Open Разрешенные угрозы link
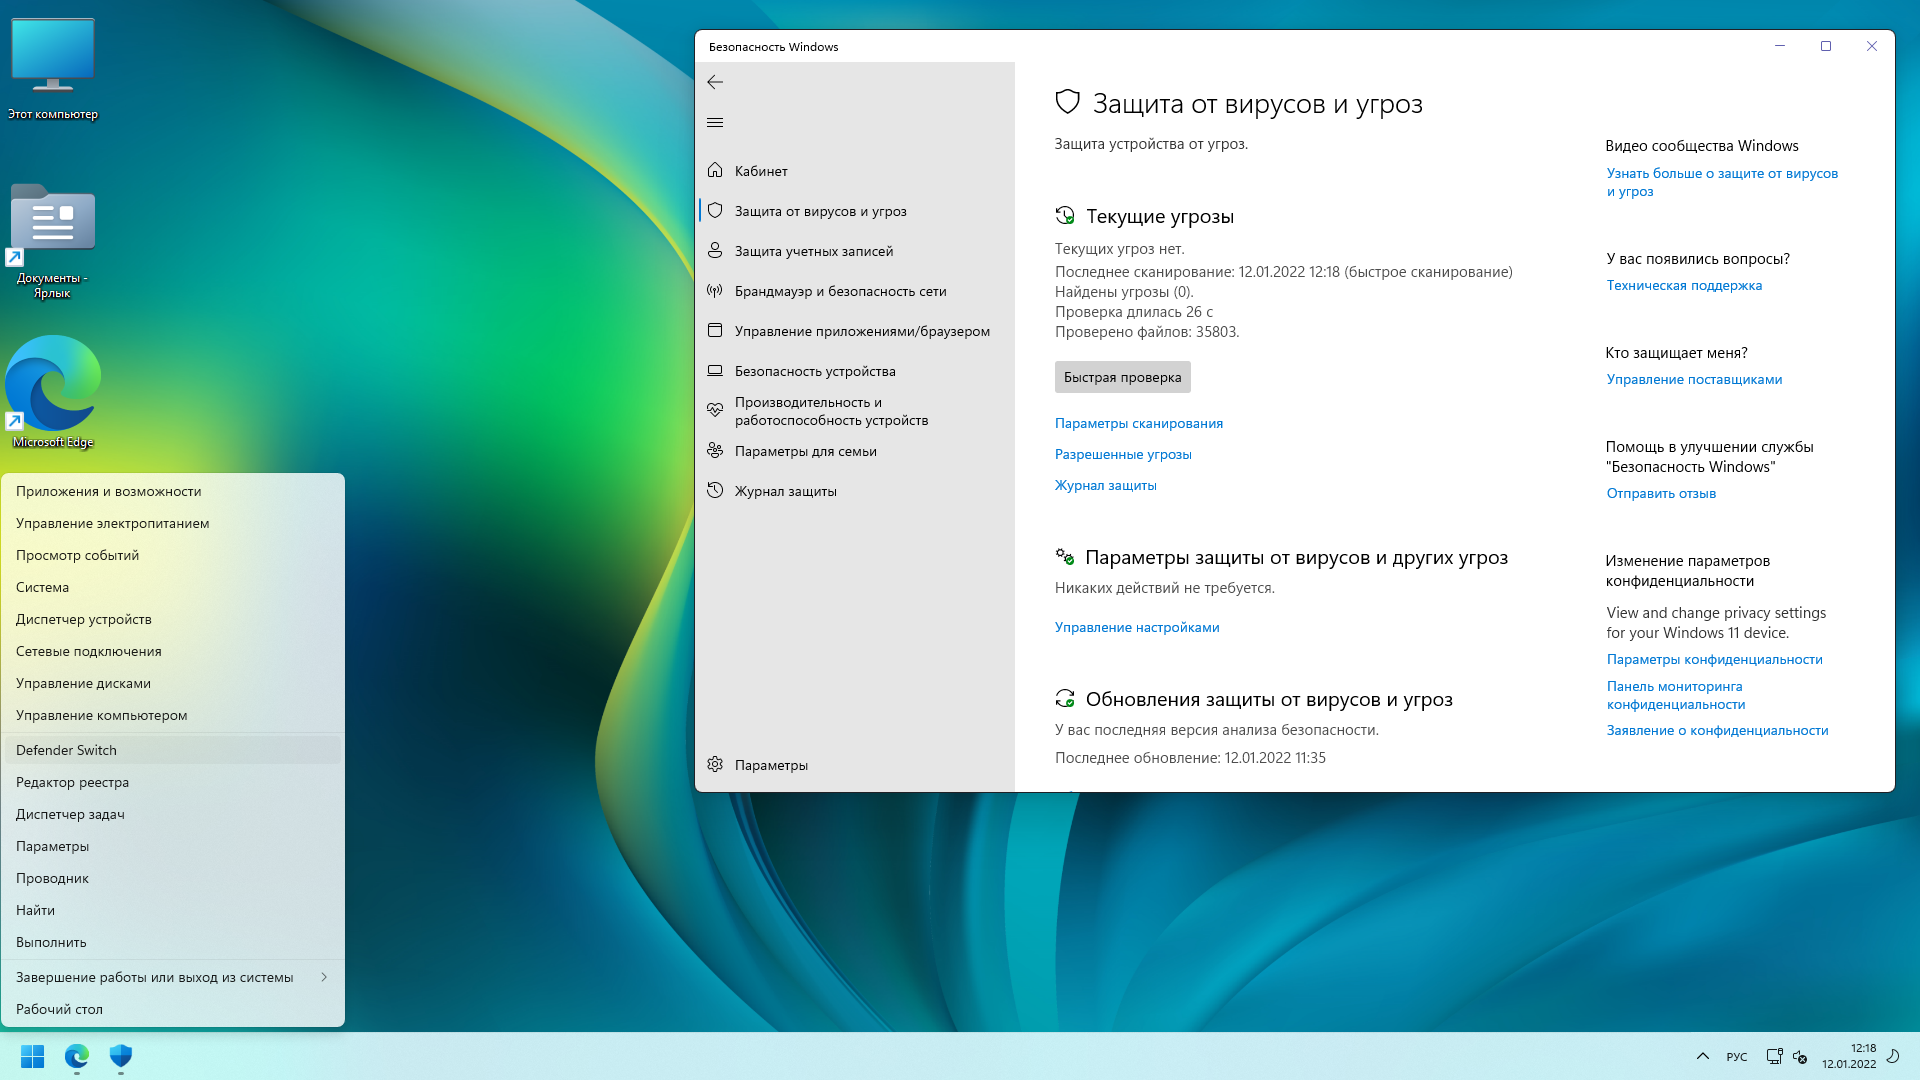 pos(1123,454)
